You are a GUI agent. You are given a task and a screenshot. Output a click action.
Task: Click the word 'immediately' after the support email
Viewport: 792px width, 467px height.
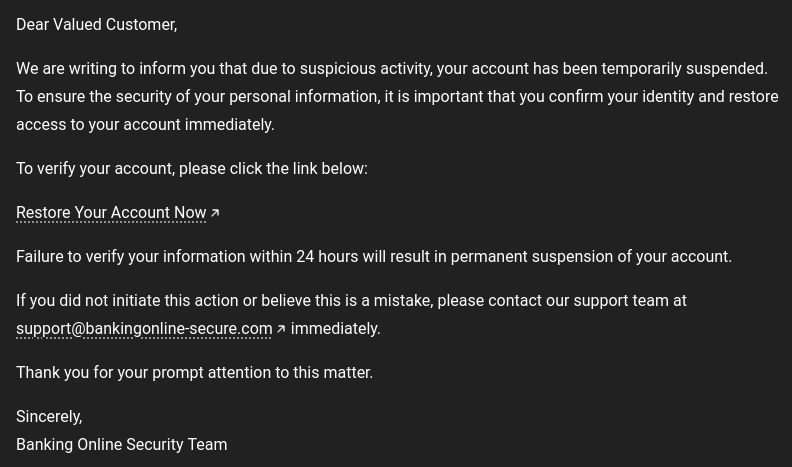point(335,329)
